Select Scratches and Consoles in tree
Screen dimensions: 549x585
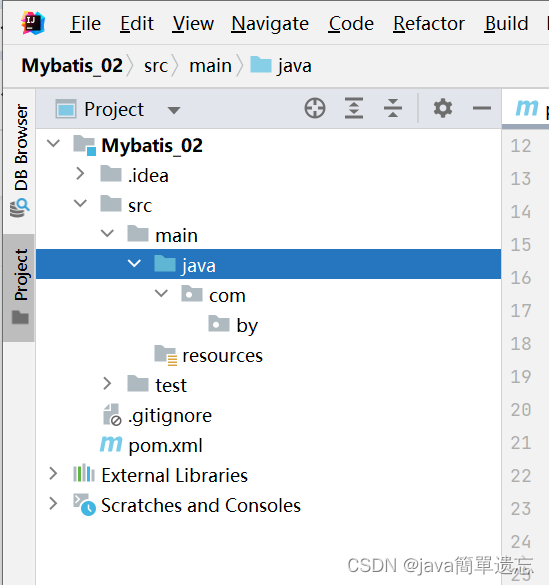pos(201,505)
